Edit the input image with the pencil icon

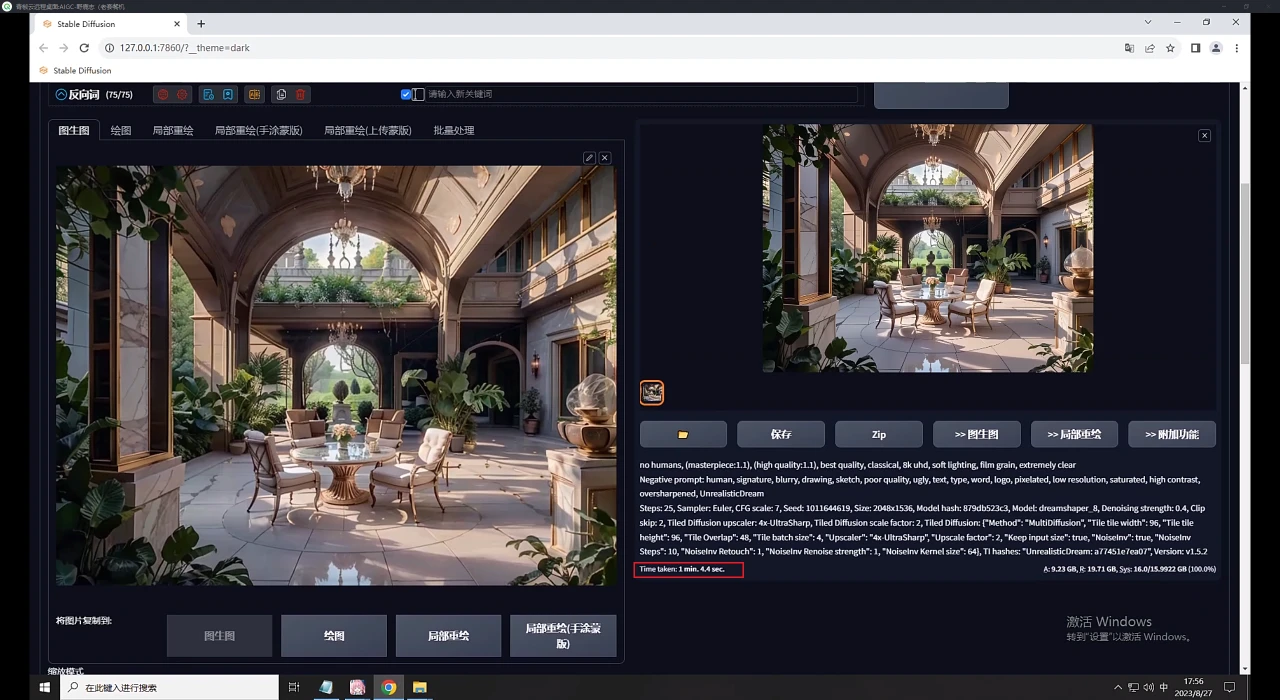[x=589, y=158]
